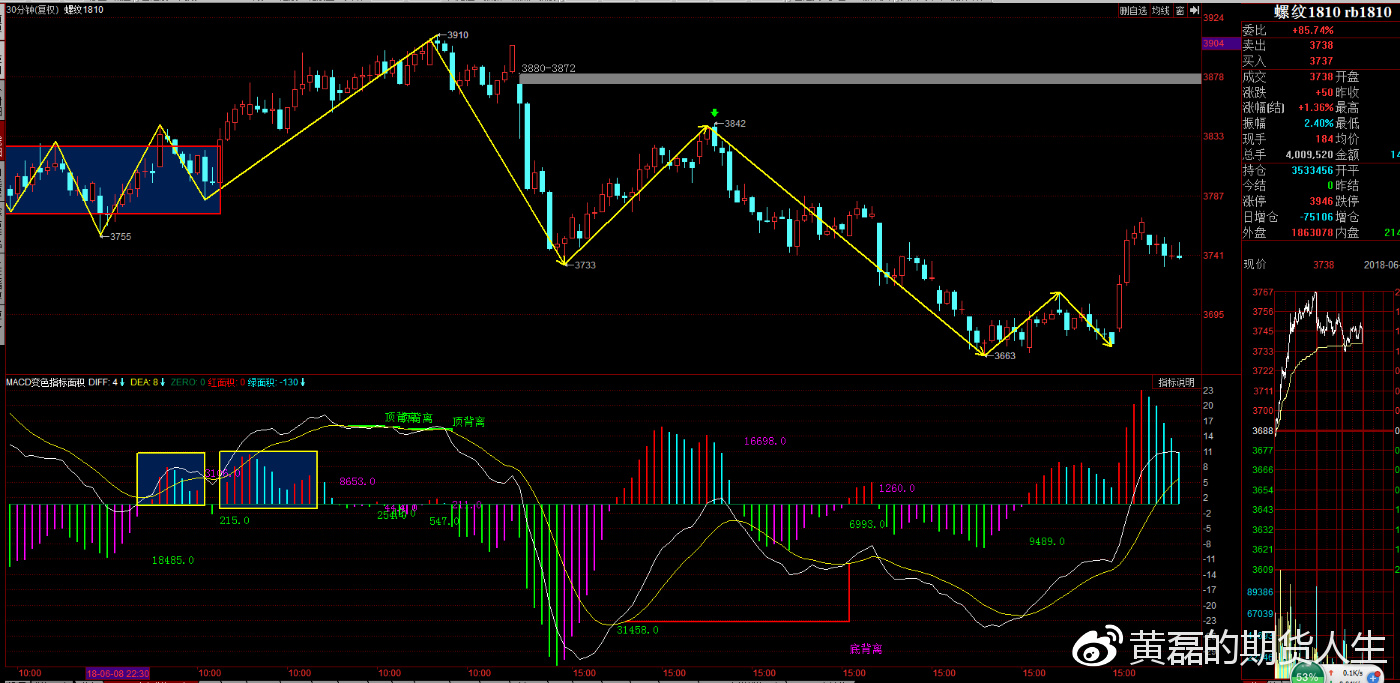The height and width of the screenshot is (683, 1400).
Task: Click the 绿面积 value down arrow
Action: point(303,382)
